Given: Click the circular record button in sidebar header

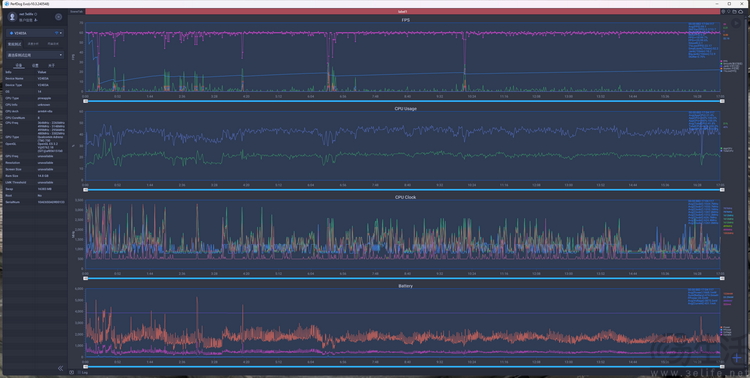Looking at the screenshot, I should 58,17.
